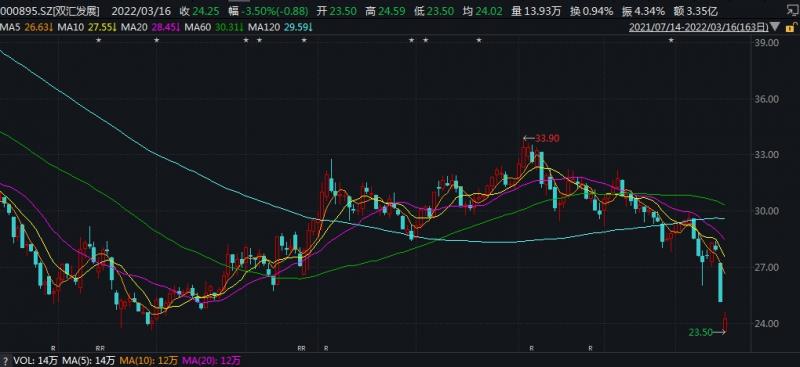This screenshot has width=800, height=367.
Task: Click the last star event marker at far right
Action: pyautogui.click(x=671, y=40)
